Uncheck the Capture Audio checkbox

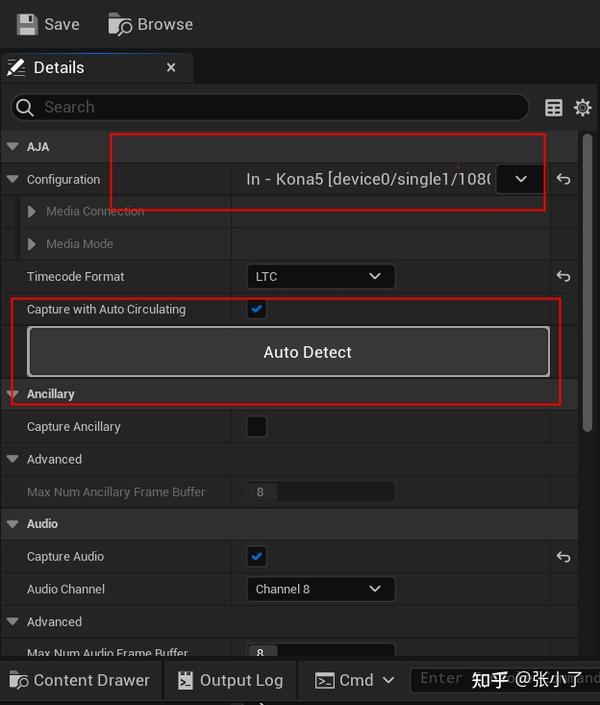point(257,557)
